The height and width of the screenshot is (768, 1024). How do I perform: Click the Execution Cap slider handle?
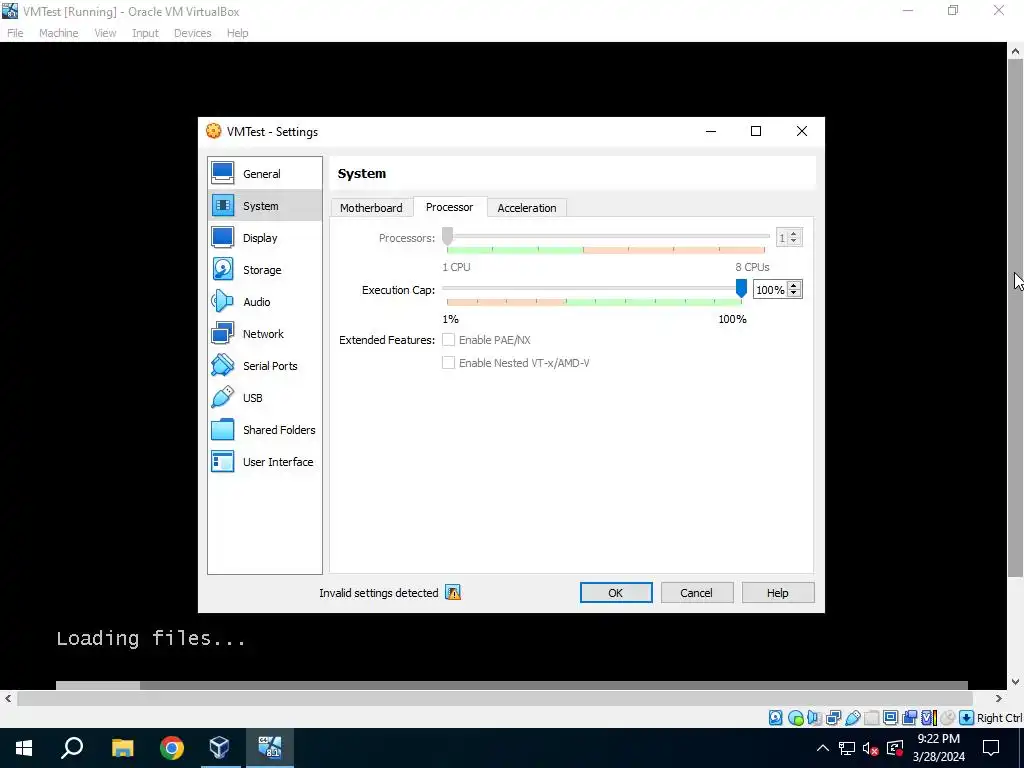tap(741, 288)
